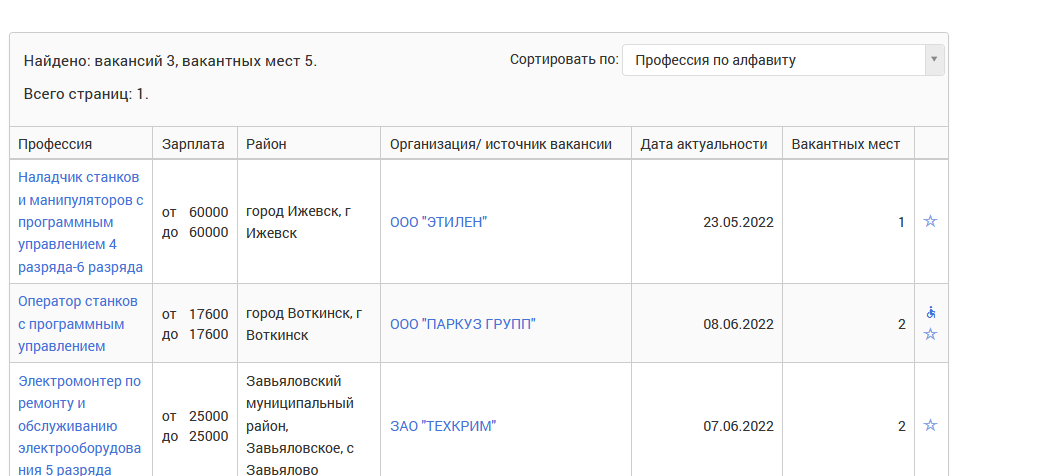Click the "Дата актуальности" column header
1058x476 pixels.
pyautogui.click(x=704, y=144)
